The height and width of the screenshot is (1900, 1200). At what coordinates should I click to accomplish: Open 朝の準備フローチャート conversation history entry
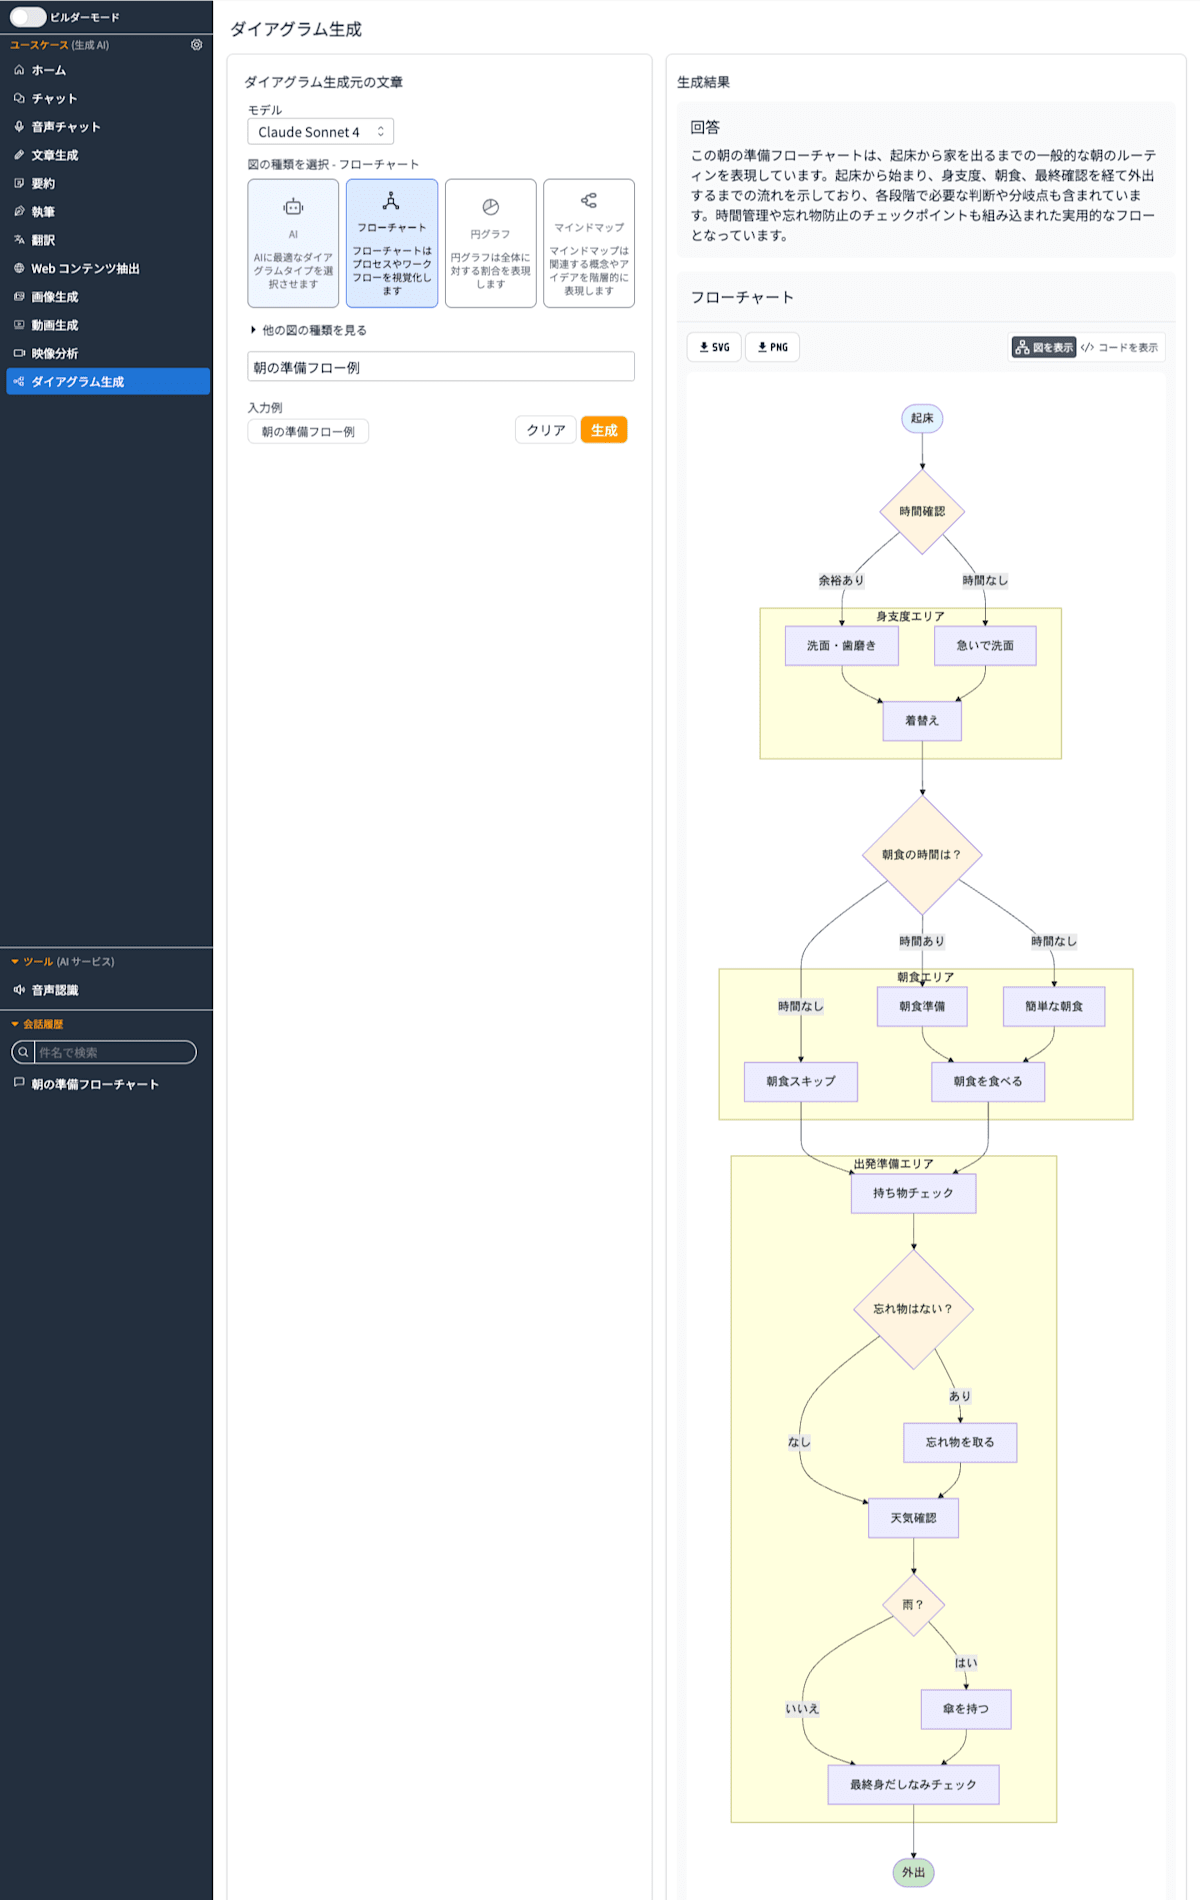(107, 1084)
